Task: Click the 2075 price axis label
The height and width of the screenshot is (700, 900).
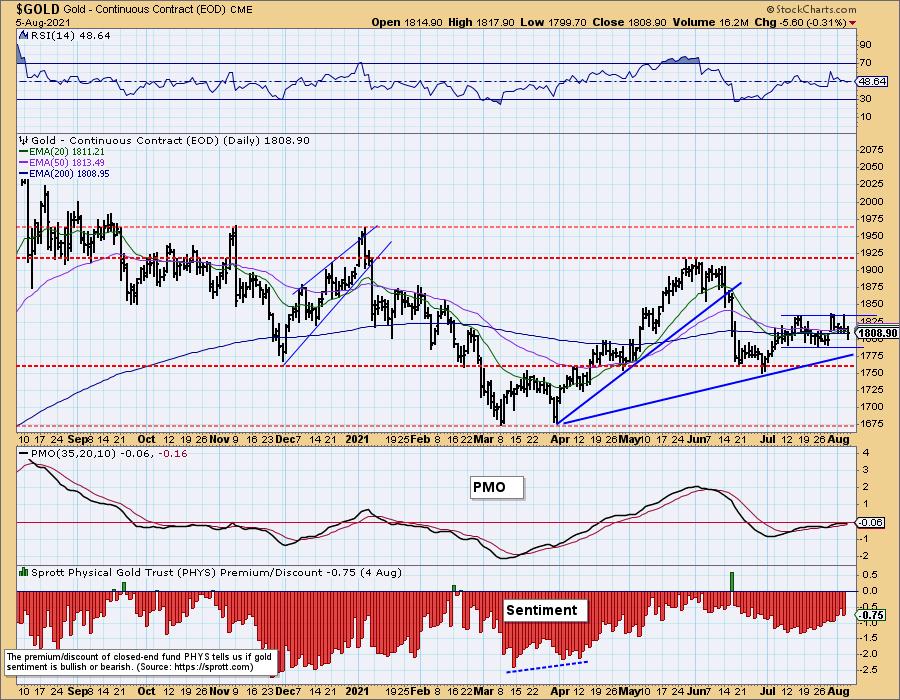Action: point(871,150)
